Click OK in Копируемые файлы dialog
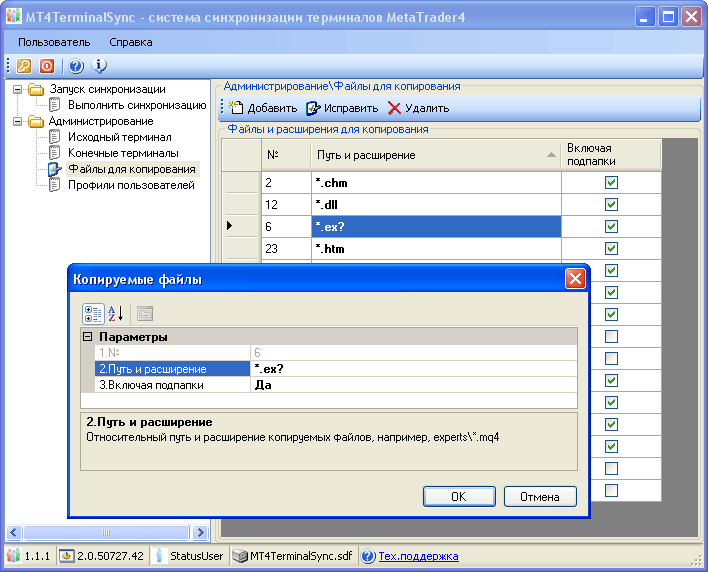708x572 pixels. pos(459,497)
